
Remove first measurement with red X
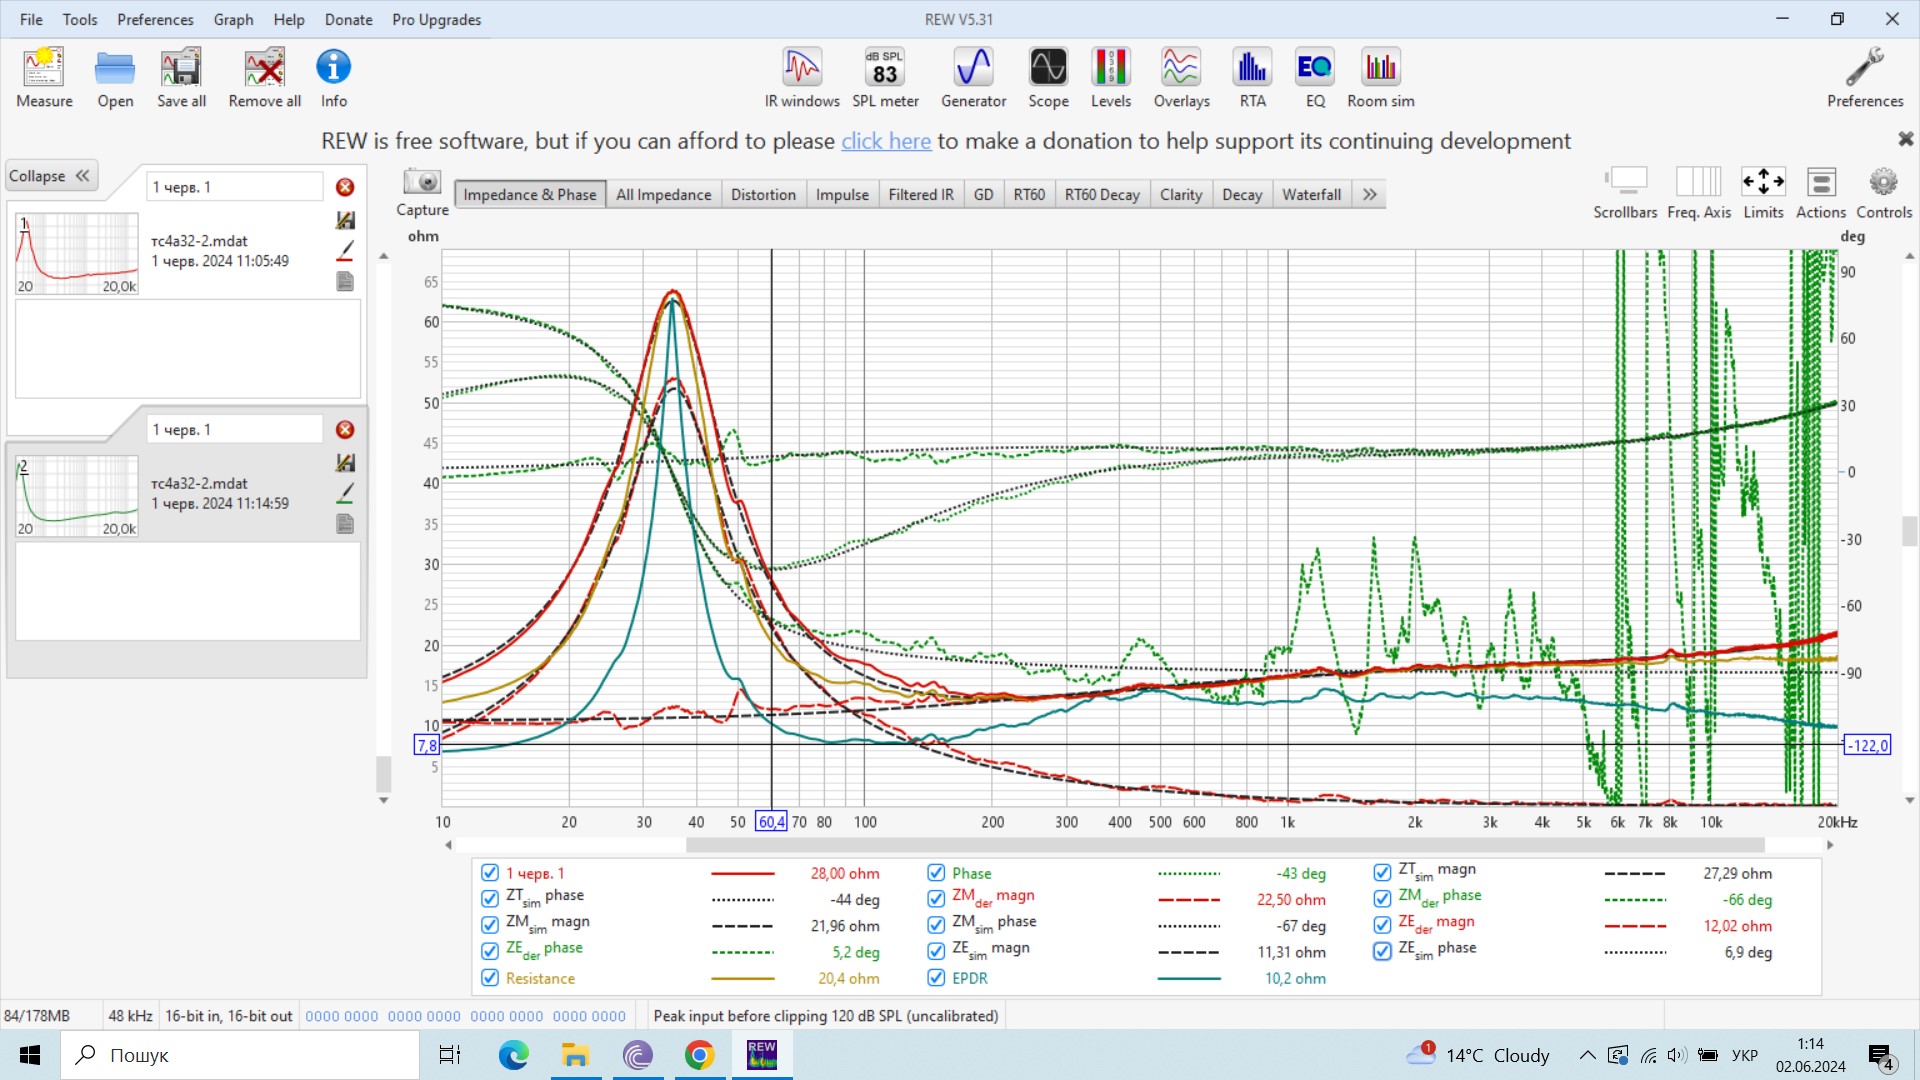click(x=345, y=187)
